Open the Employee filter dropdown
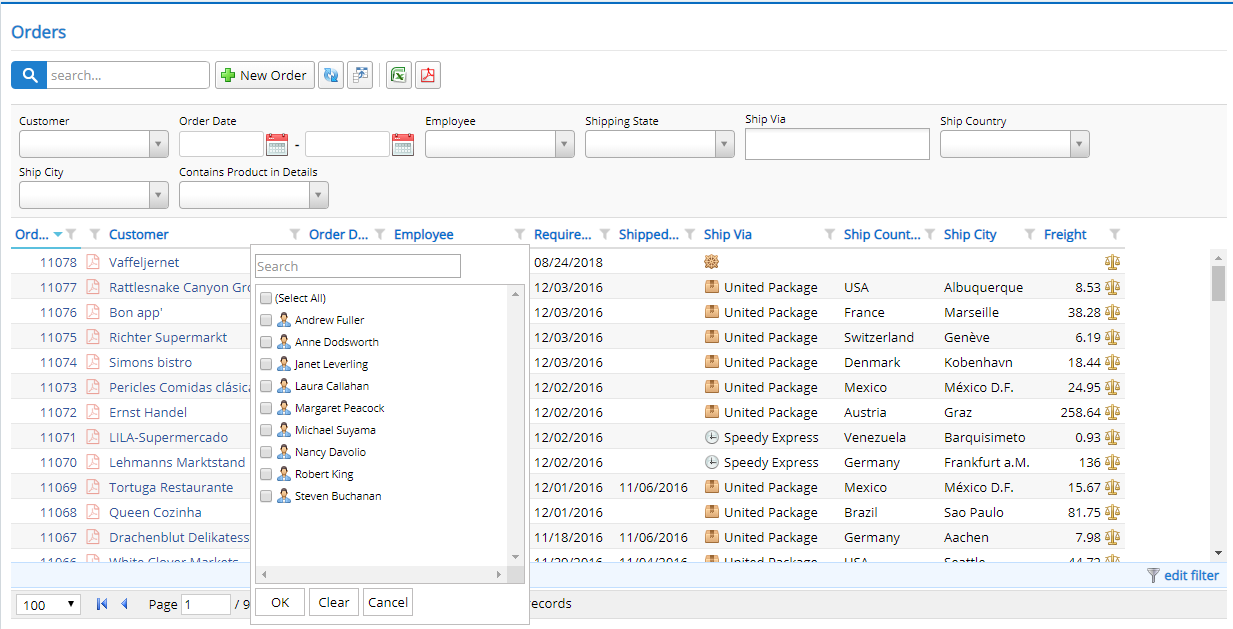The height and width of the screenshot is (629, 1233). (564, 143)
